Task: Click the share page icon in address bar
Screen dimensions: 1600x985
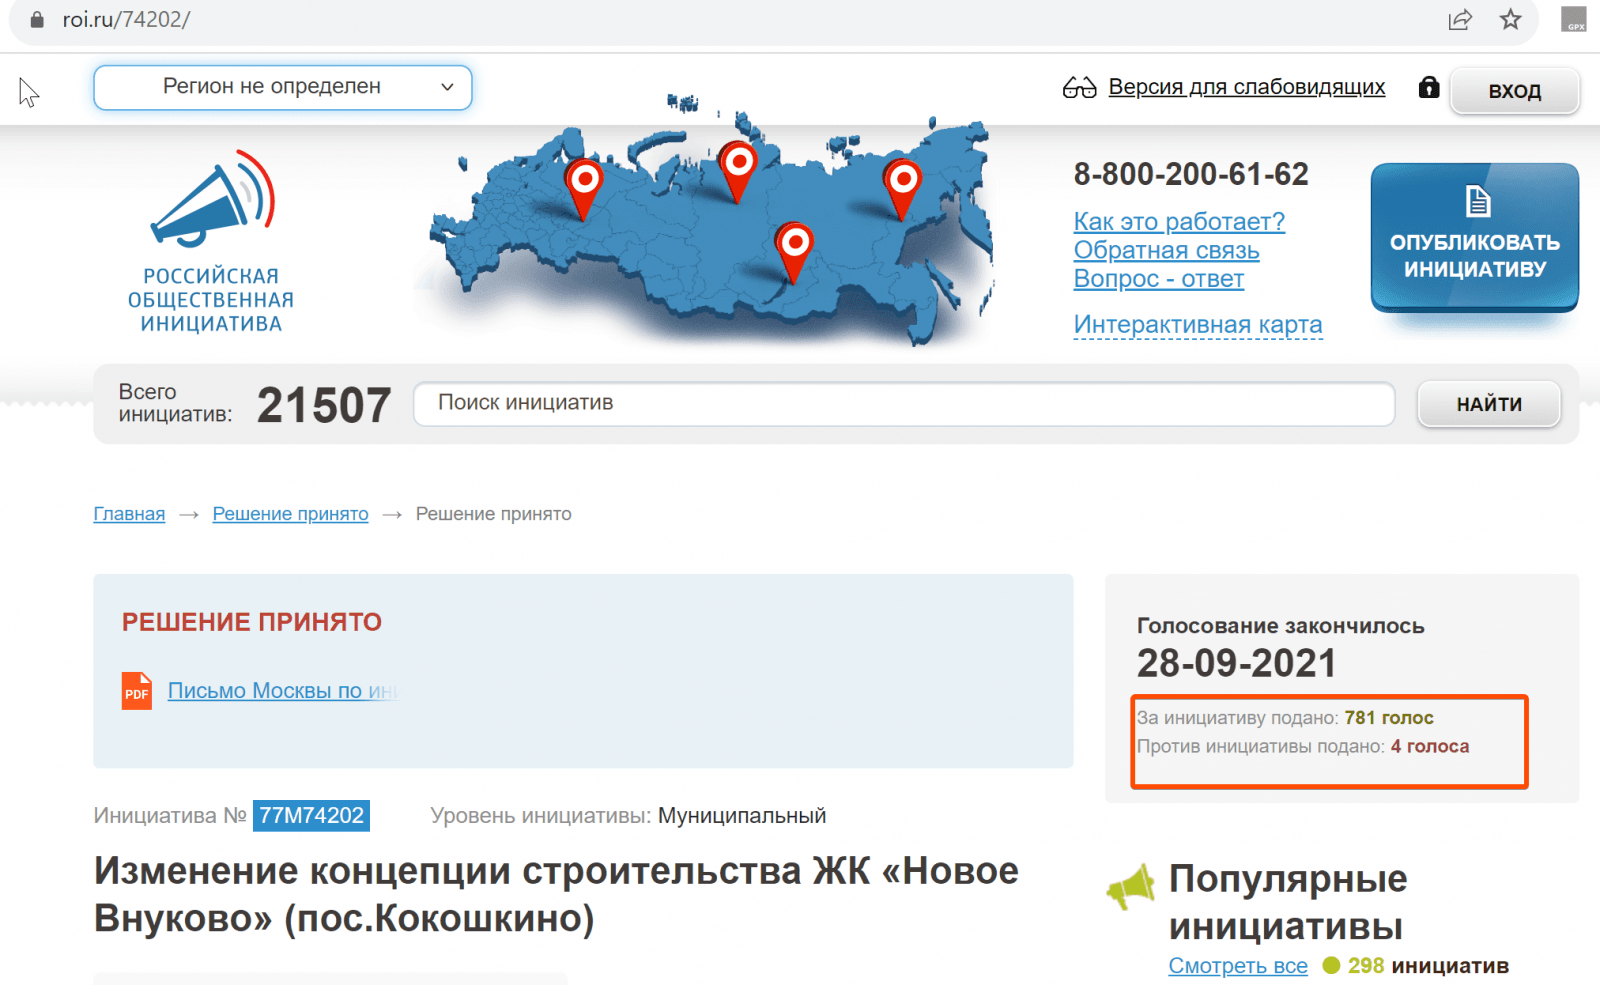Action: (1460, 19)
